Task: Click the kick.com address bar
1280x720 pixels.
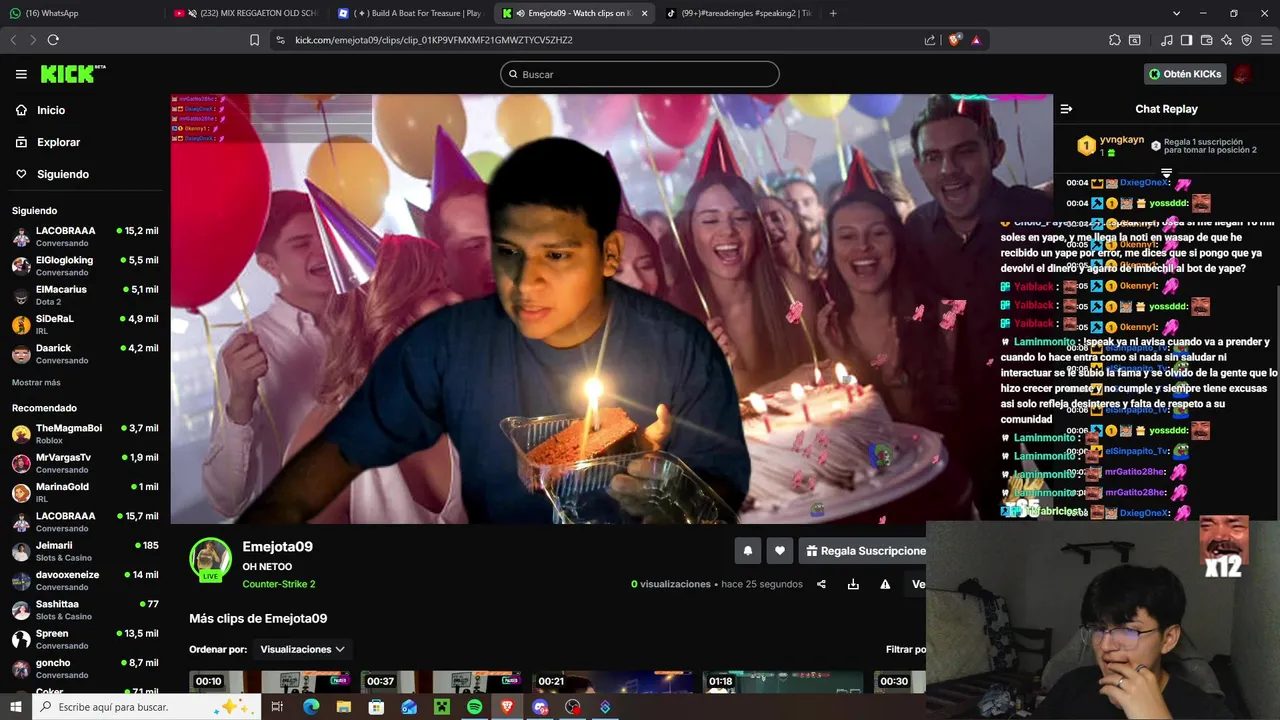Action: click(x=600, y=40)
